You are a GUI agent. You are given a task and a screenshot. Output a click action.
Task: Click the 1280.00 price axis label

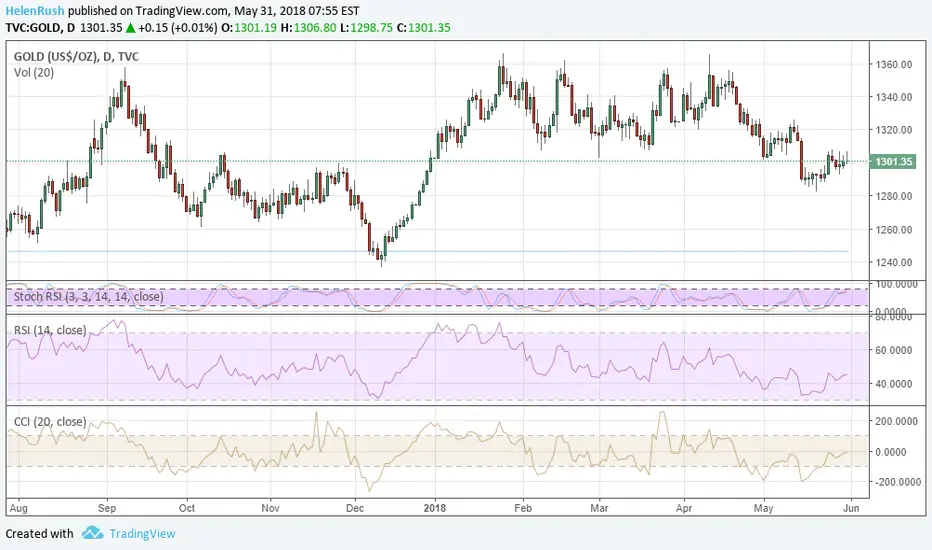pos(894,196)
